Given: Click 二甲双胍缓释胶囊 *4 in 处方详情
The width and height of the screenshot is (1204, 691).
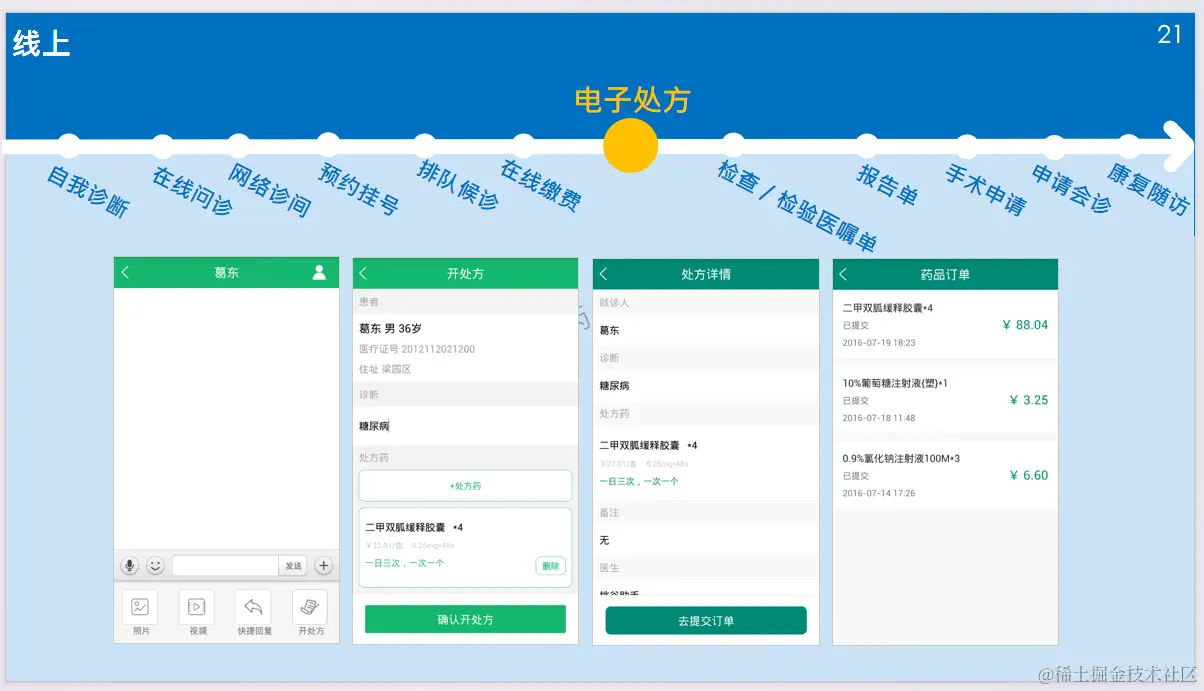Looking at the screenshot, I should pyautogui.click(x=648, y=445).
